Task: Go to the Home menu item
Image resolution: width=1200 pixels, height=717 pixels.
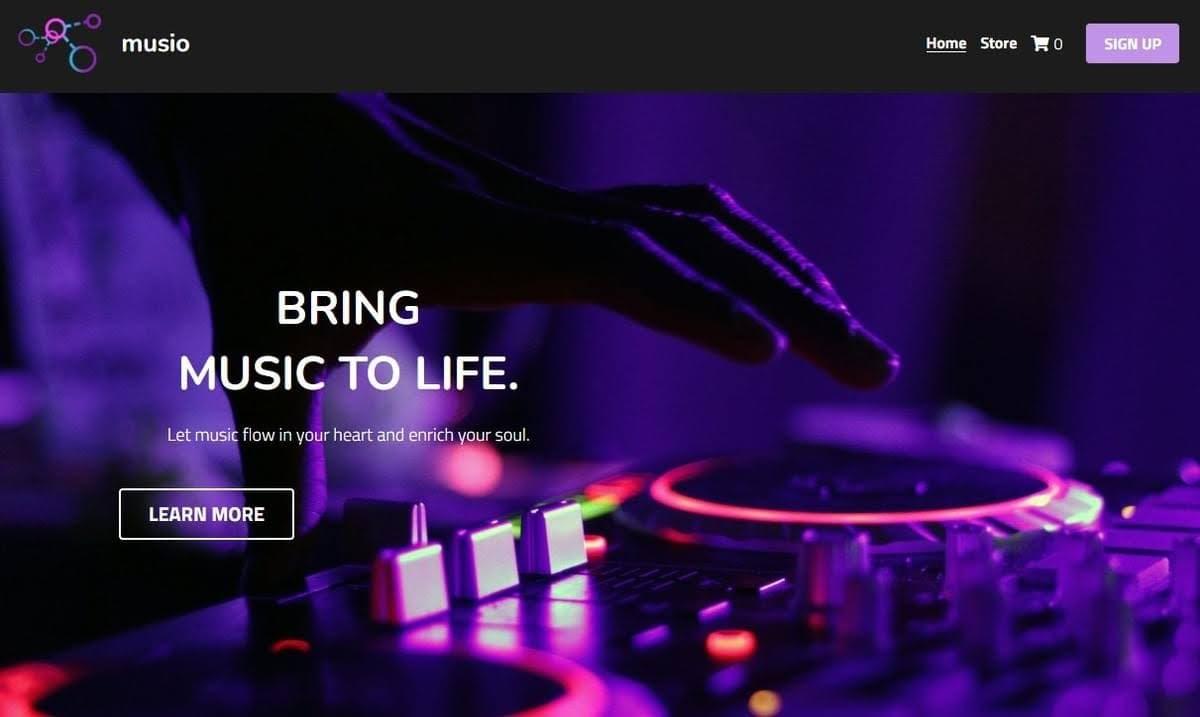Action: click(946, 43)
